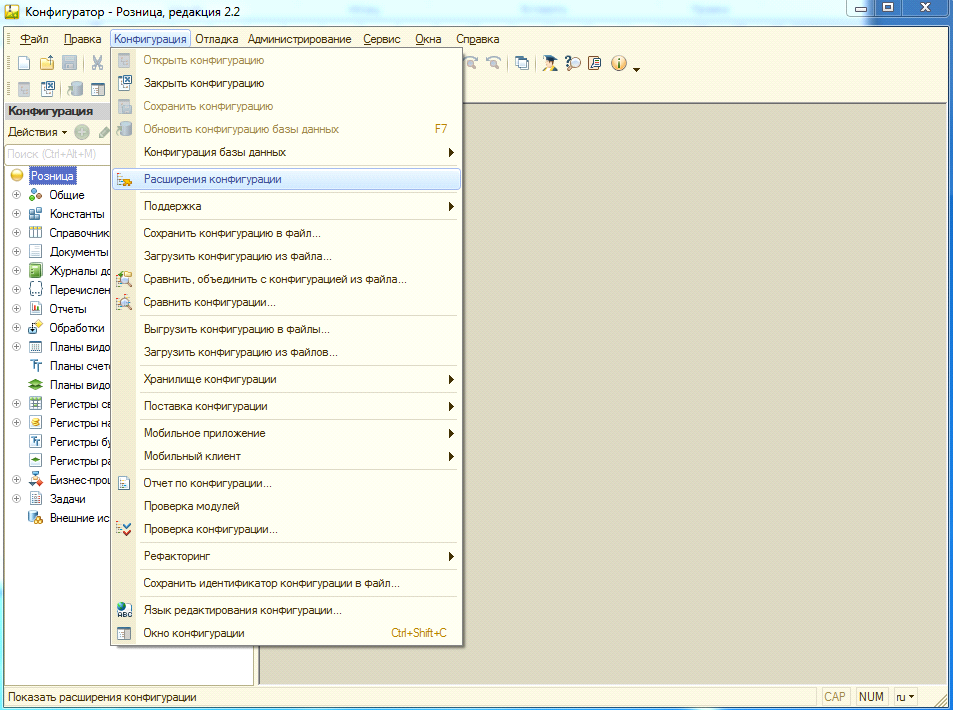The width and height of the screenshot is (953, 710).
Task: Expand the Отчеты tree node
Action: point(16,309)
